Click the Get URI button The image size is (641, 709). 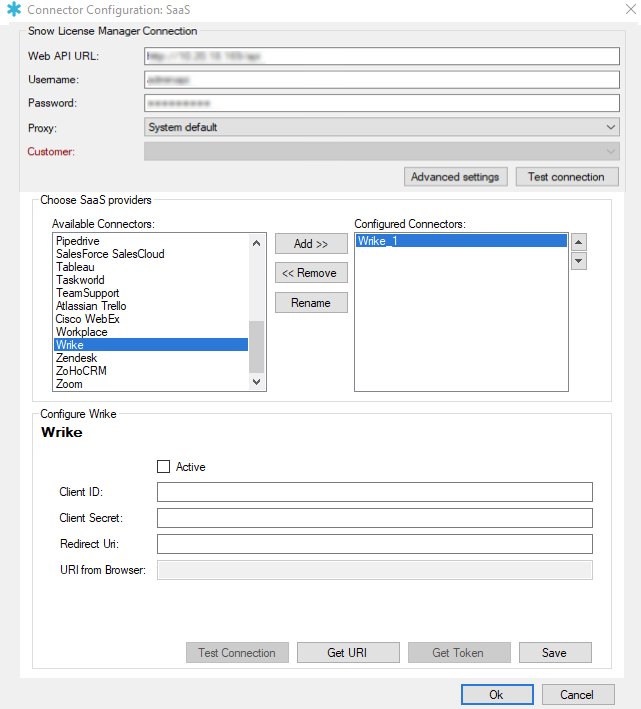[349, 653]
